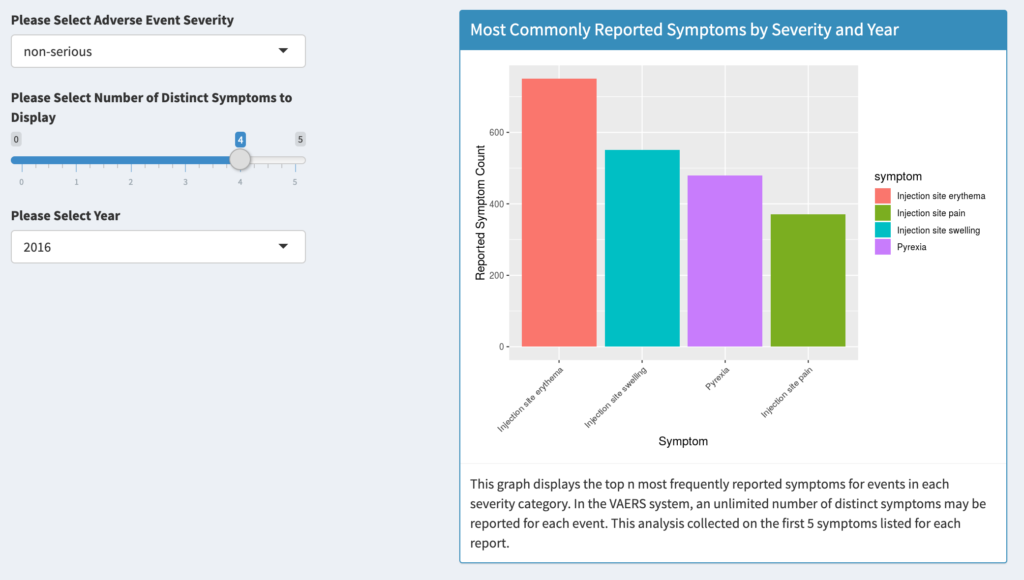
Task: Click the Pyrexia purple bar
Action: (x=725, y=261)
